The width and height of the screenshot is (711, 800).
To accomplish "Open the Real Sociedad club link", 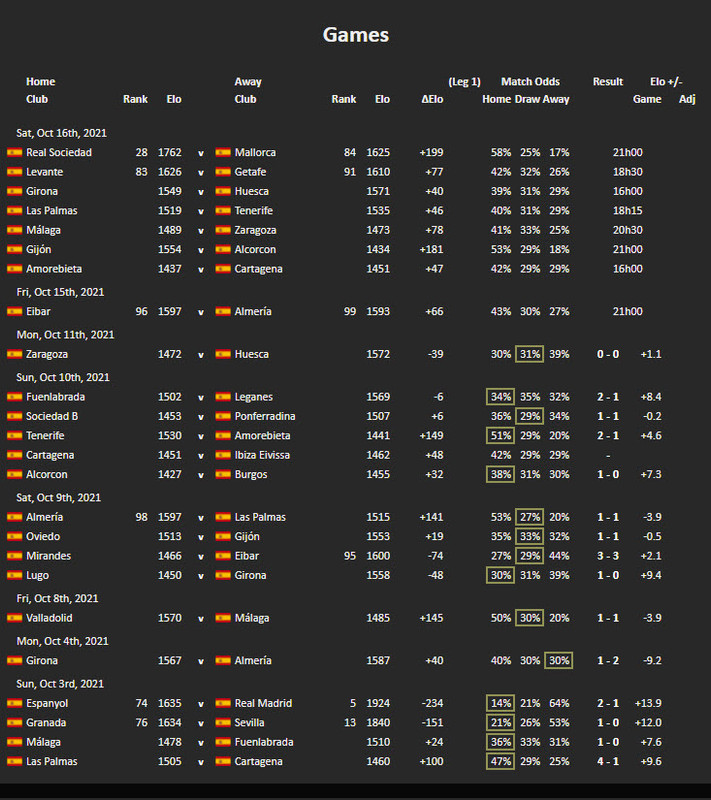I will (x=59, y=153).
